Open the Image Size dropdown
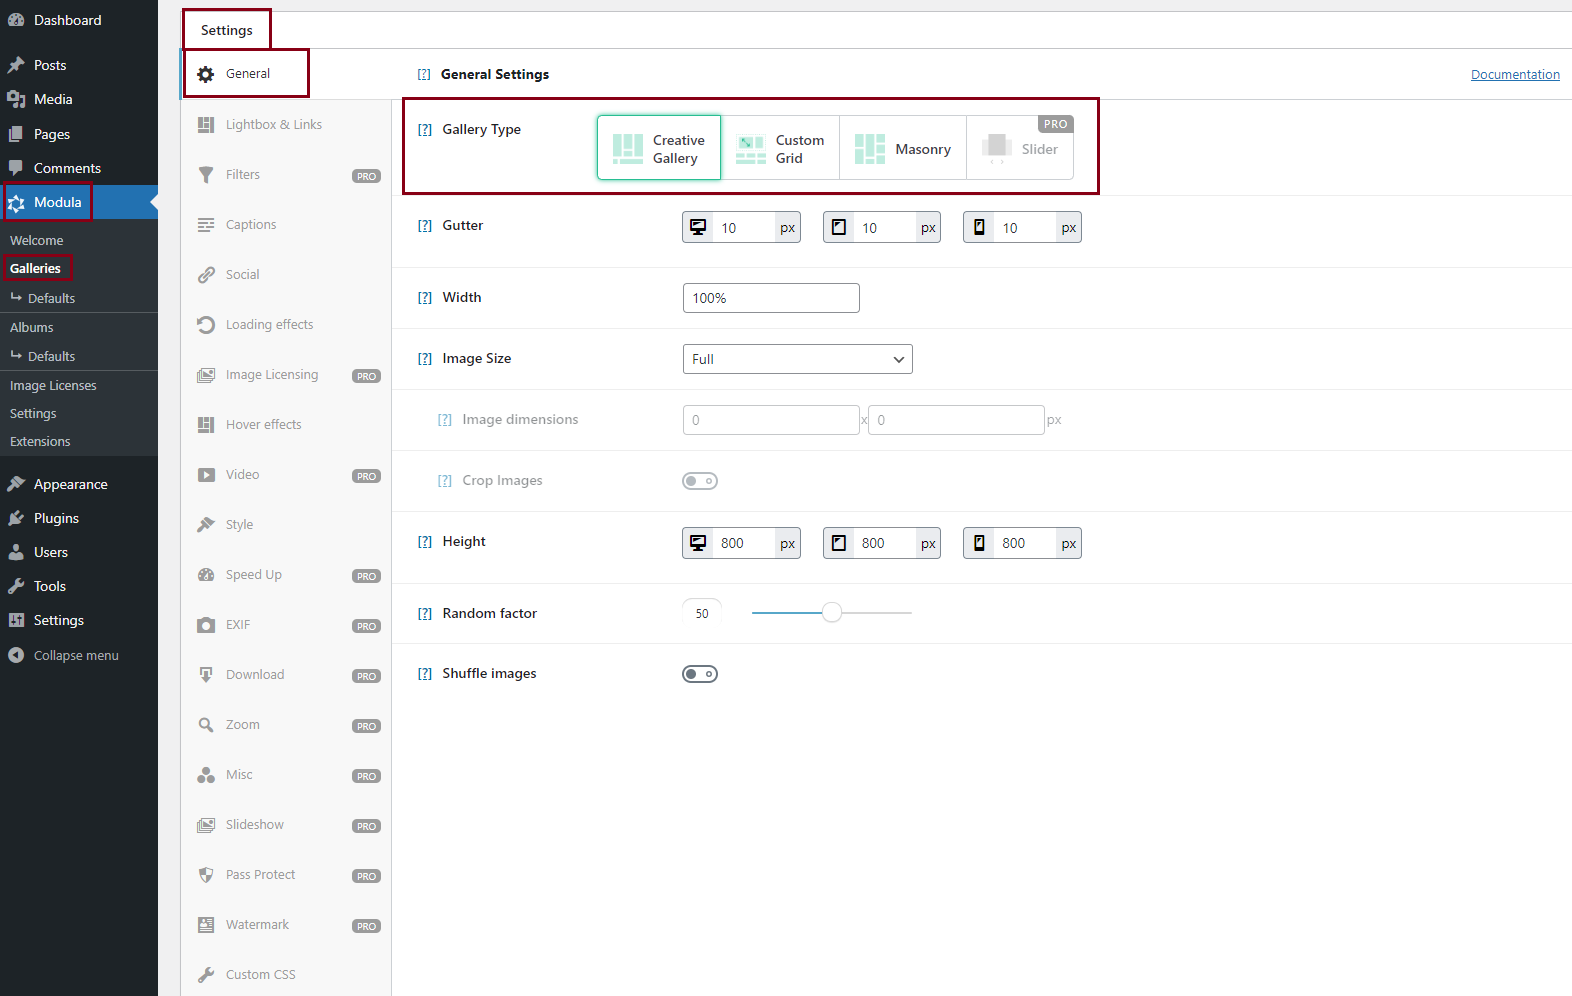 (x=797, y=359)
